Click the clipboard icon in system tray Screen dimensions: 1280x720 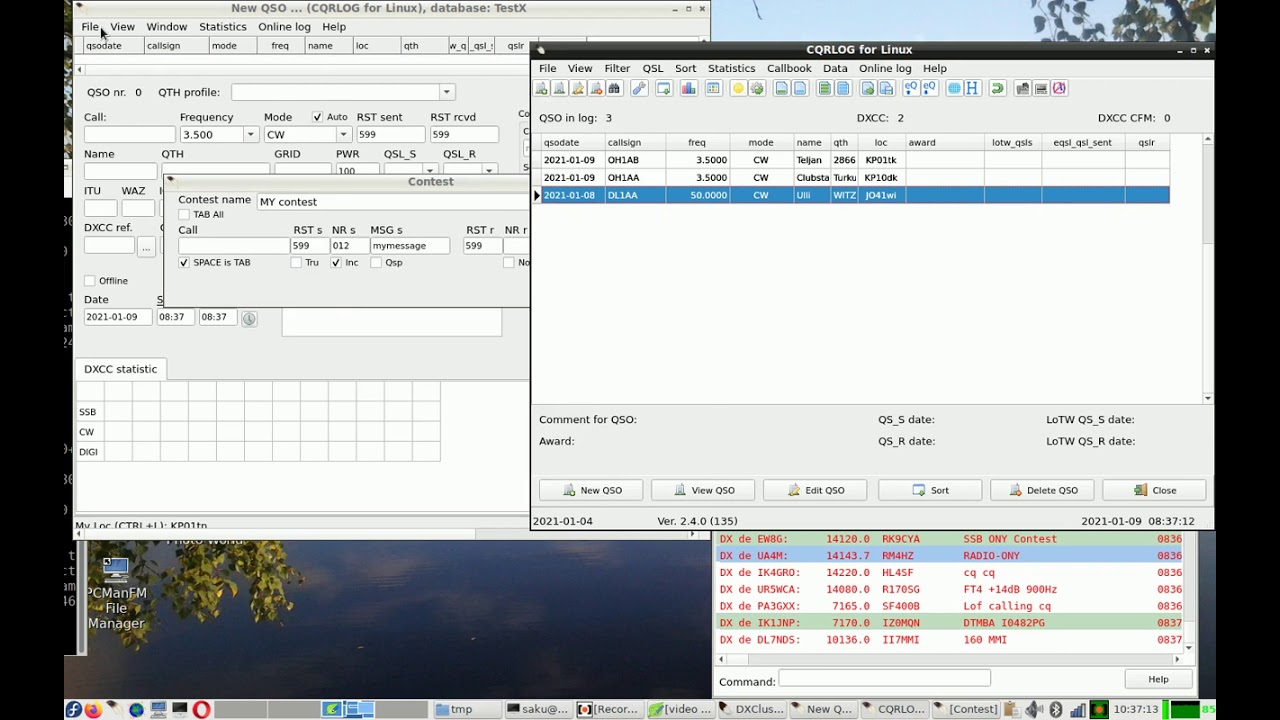point(1011,710)
